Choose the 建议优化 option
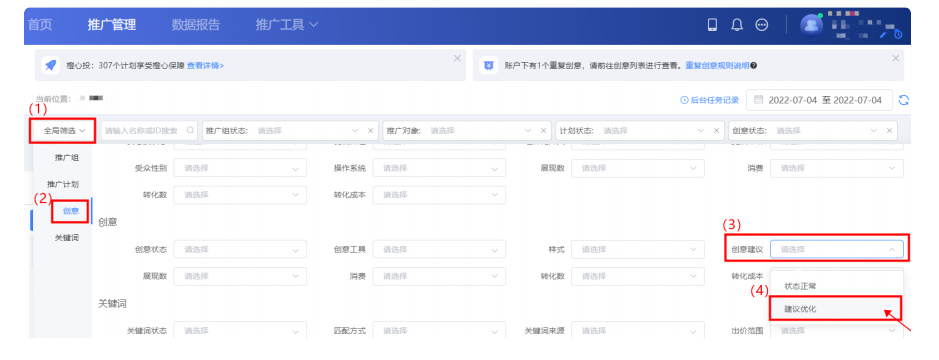This screenshot has width=939, height=360. (x=837, y=309)
